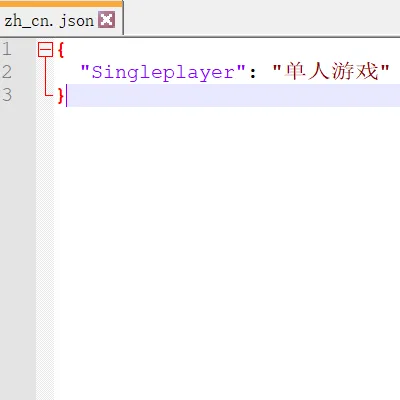Screen dimensions: 400x400
Task: Place the cursor at the opening red brace
Action: pos(60,50)
